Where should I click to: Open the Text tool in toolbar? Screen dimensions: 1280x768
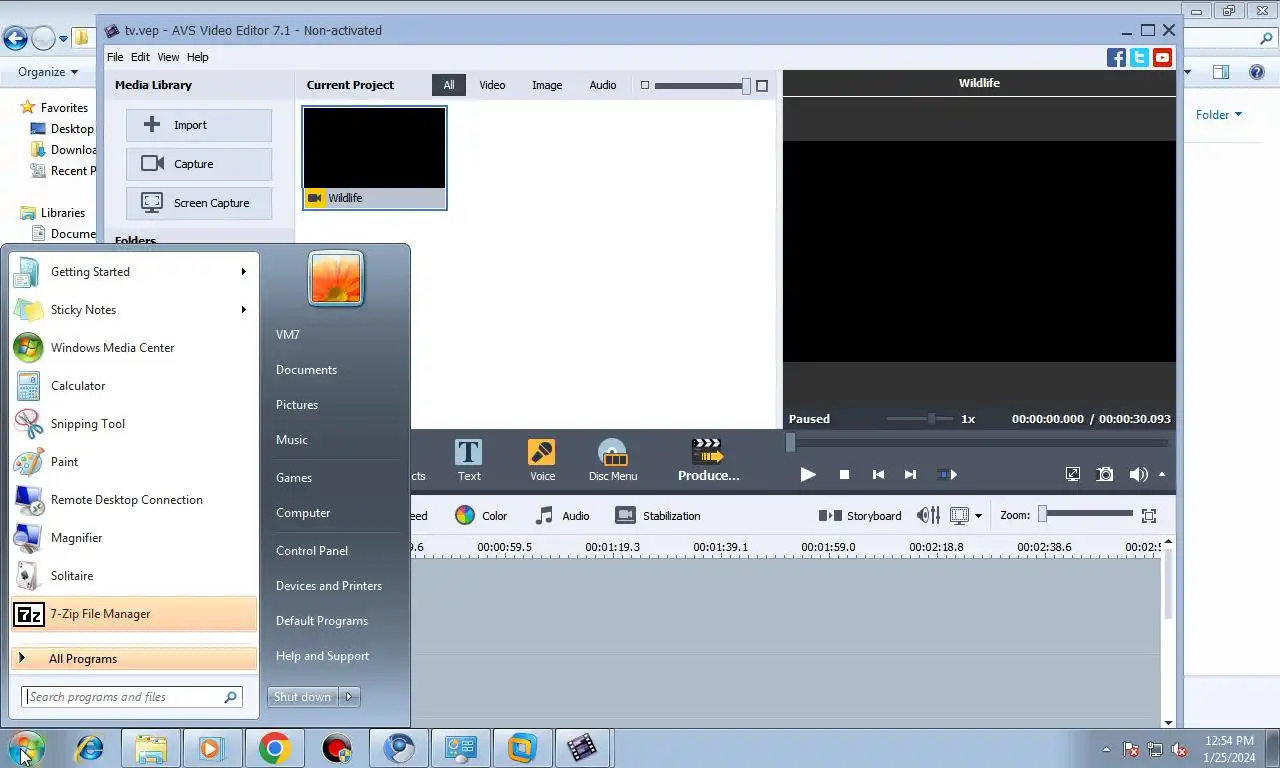[x=469, y=461]
